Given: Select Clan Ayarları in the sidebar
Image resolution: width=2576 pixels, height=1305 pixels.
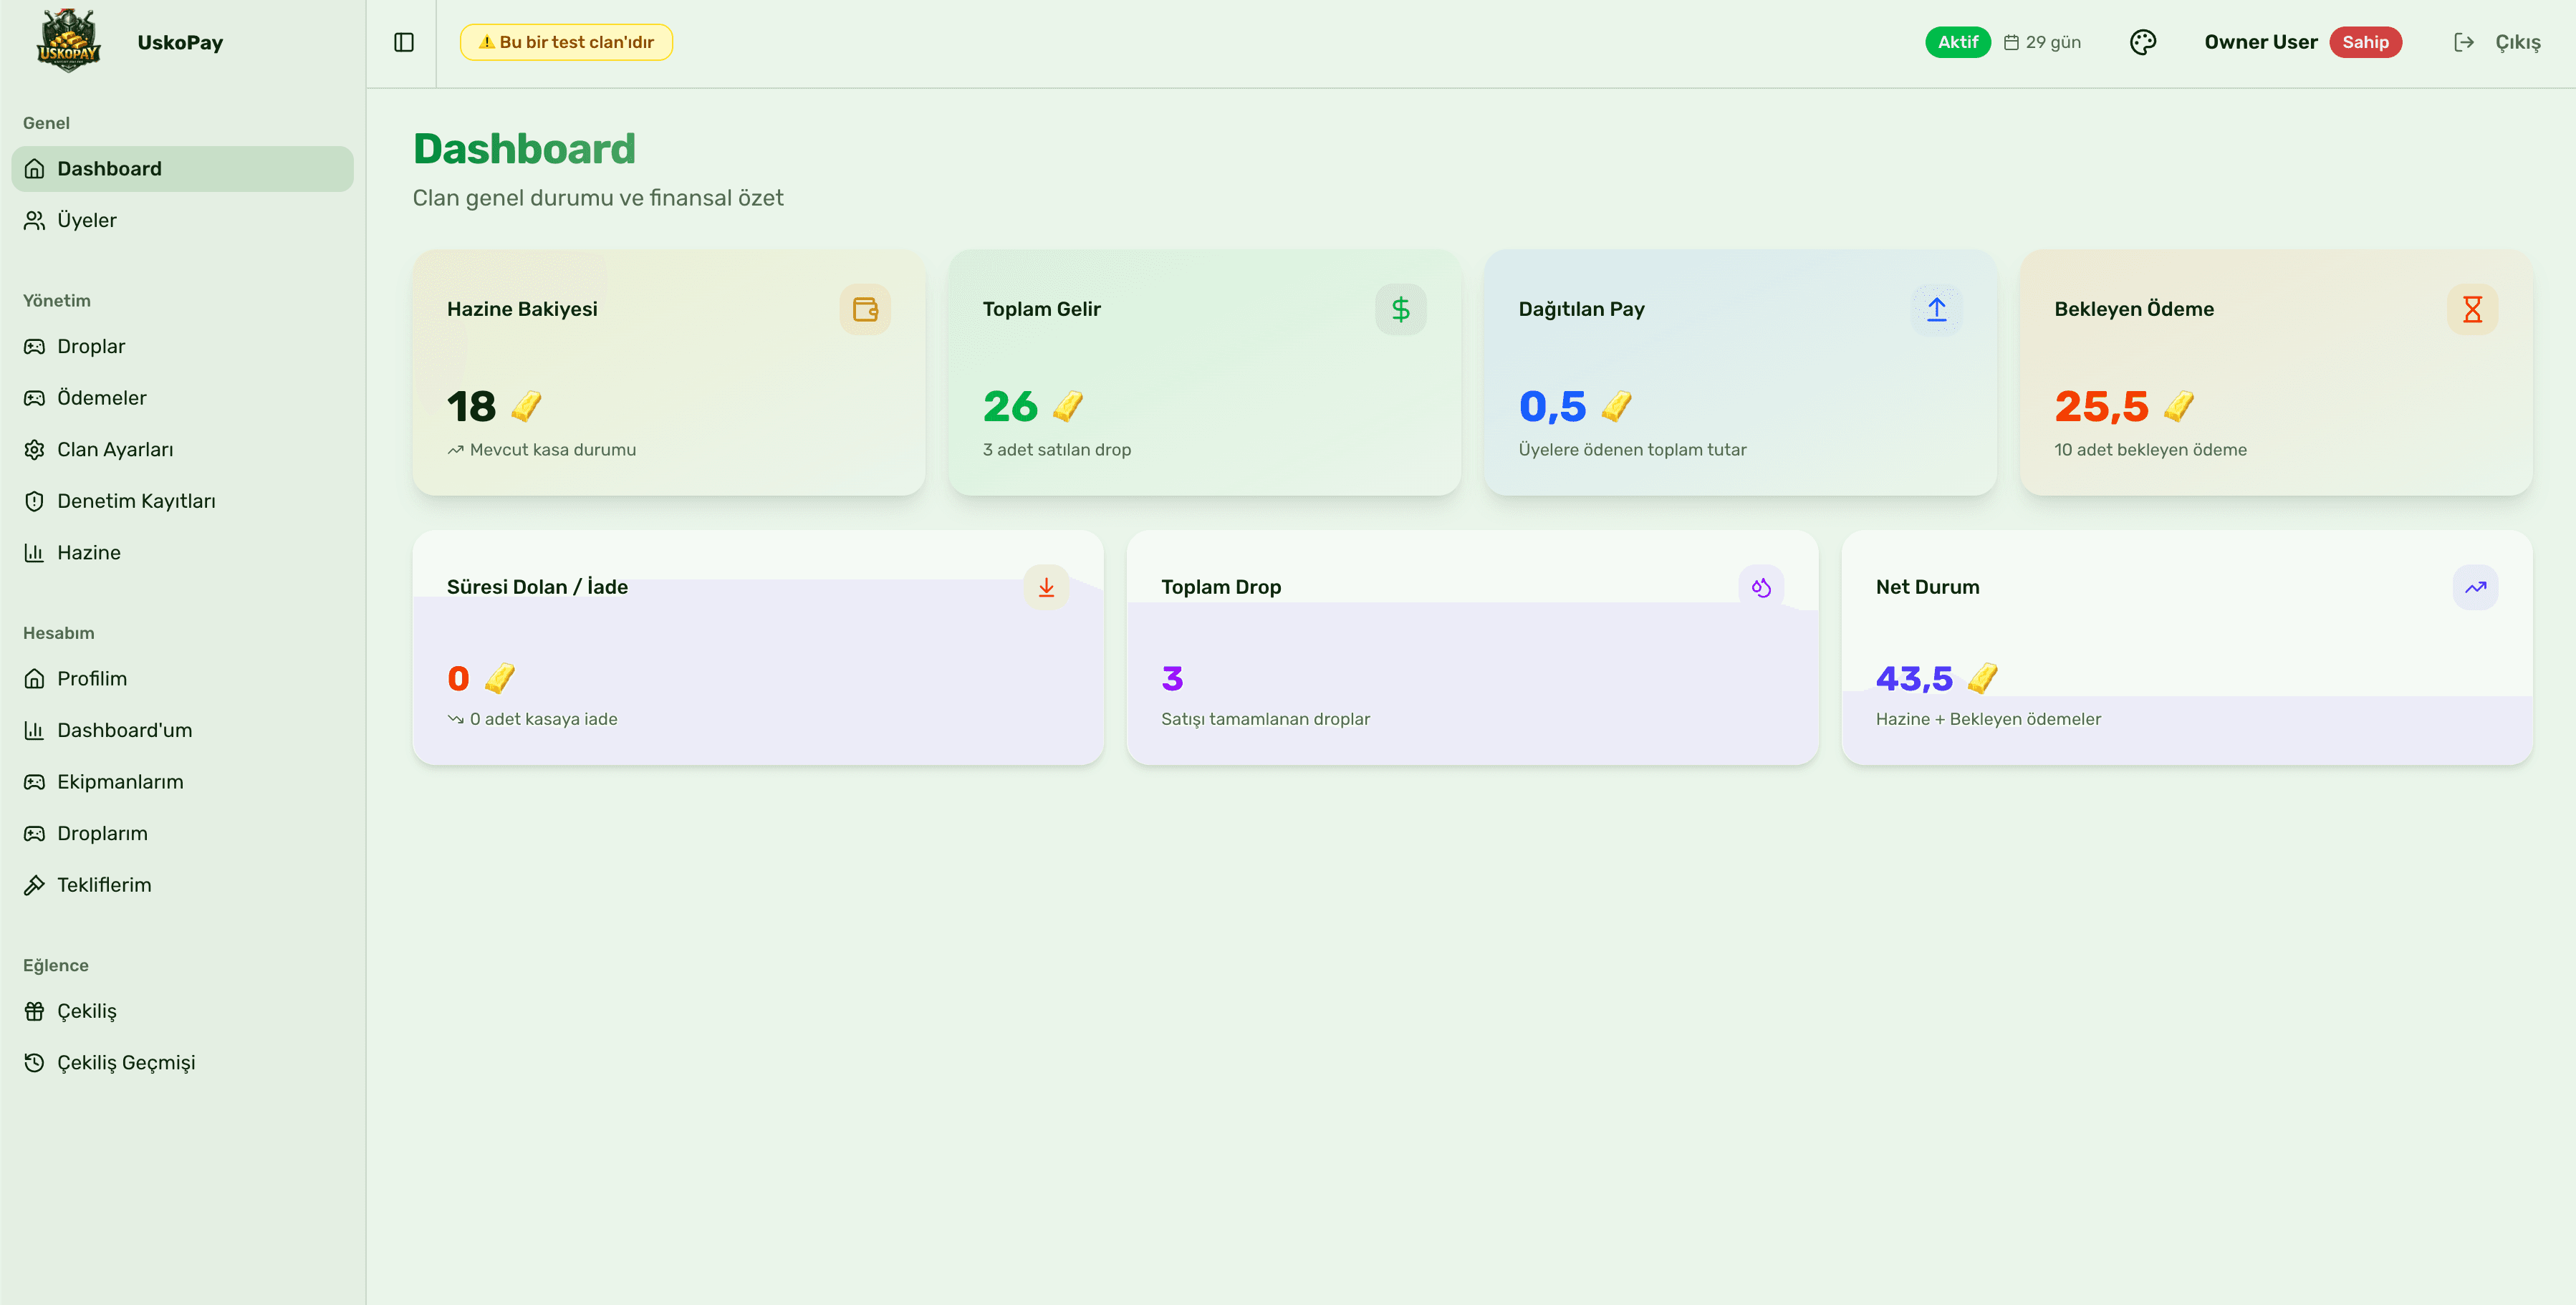Looking at the screenshot, I should (x=116, y=449).
